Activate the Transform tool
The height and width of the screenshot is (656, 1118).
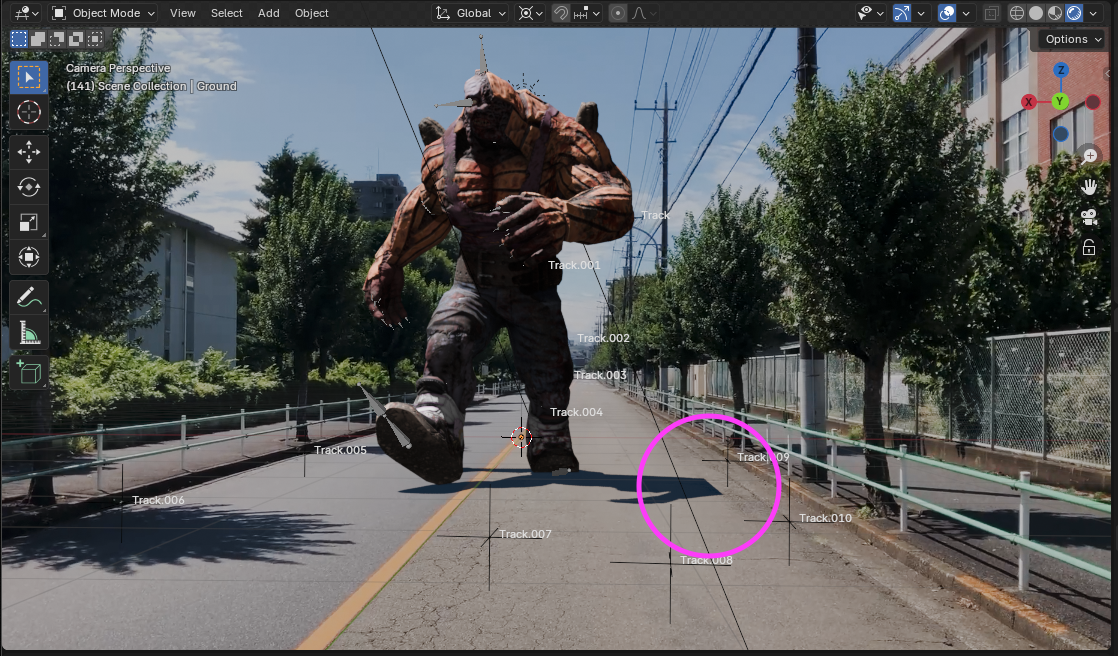[x=29, y=257]
